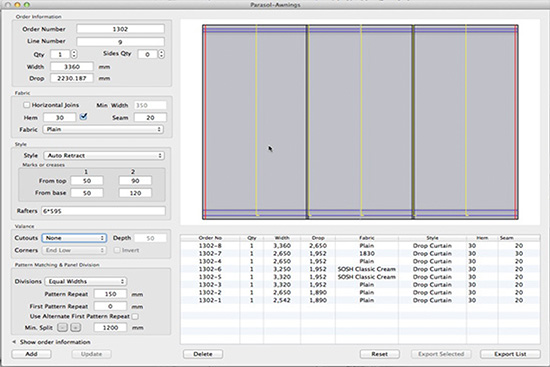Uncheck the checkbox next to Hem
550x367 pixels.
83,116
